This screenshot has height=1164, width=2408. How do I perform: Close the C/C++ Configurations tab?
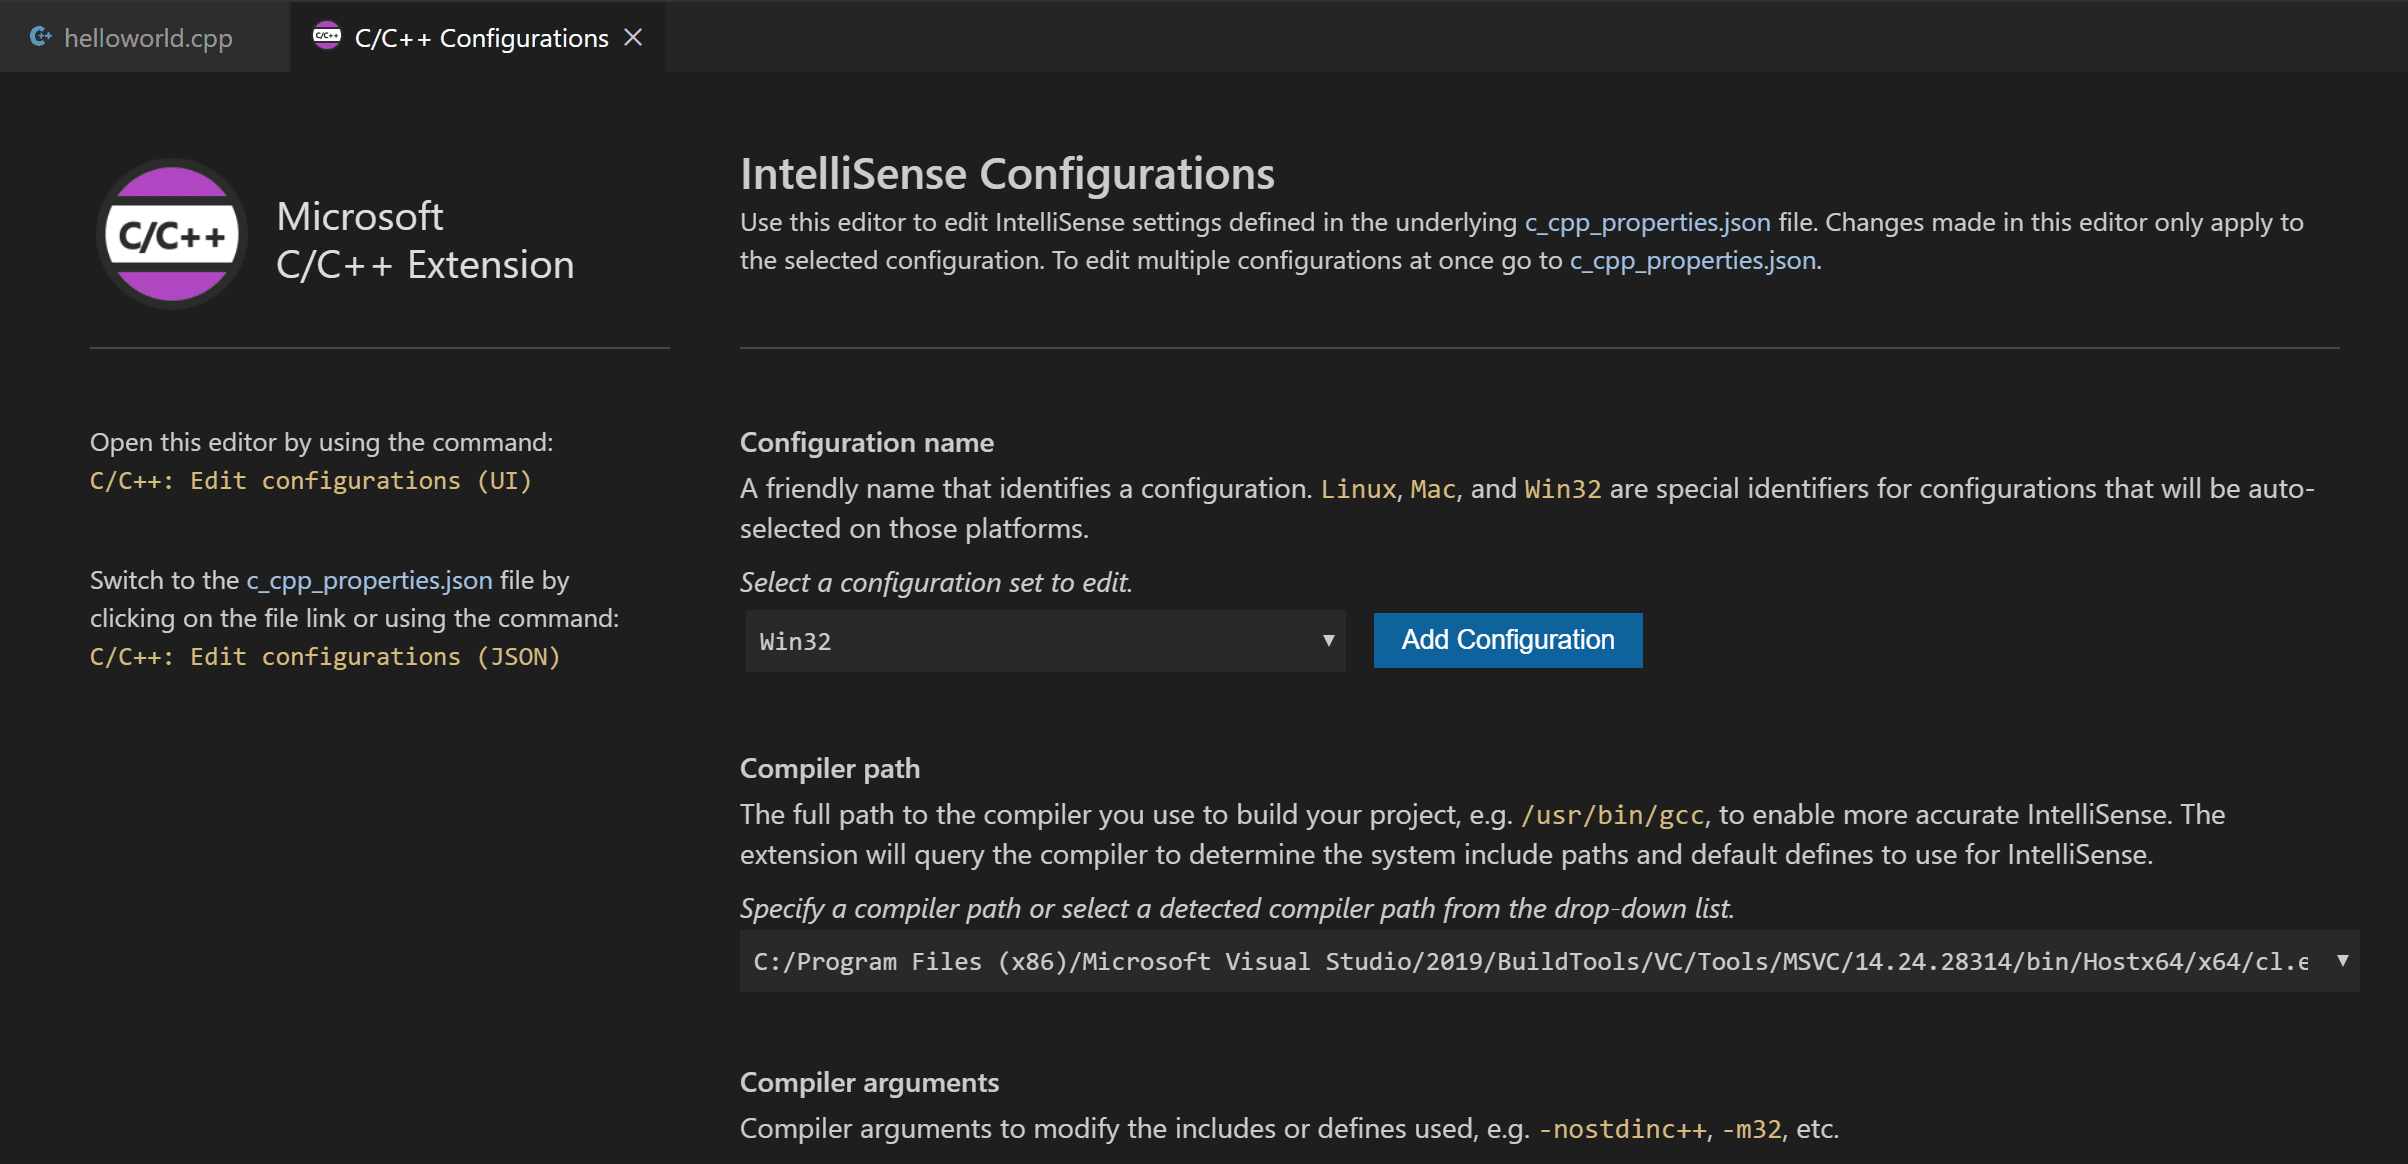[x=639, y=37]
